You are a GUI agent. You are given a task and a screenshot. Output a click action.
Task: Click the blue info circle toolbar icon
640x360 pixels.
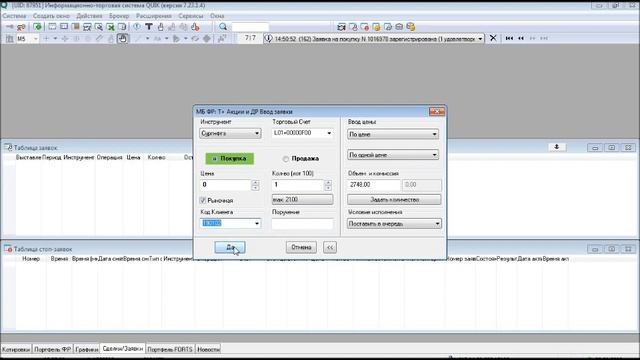point(137,27)
